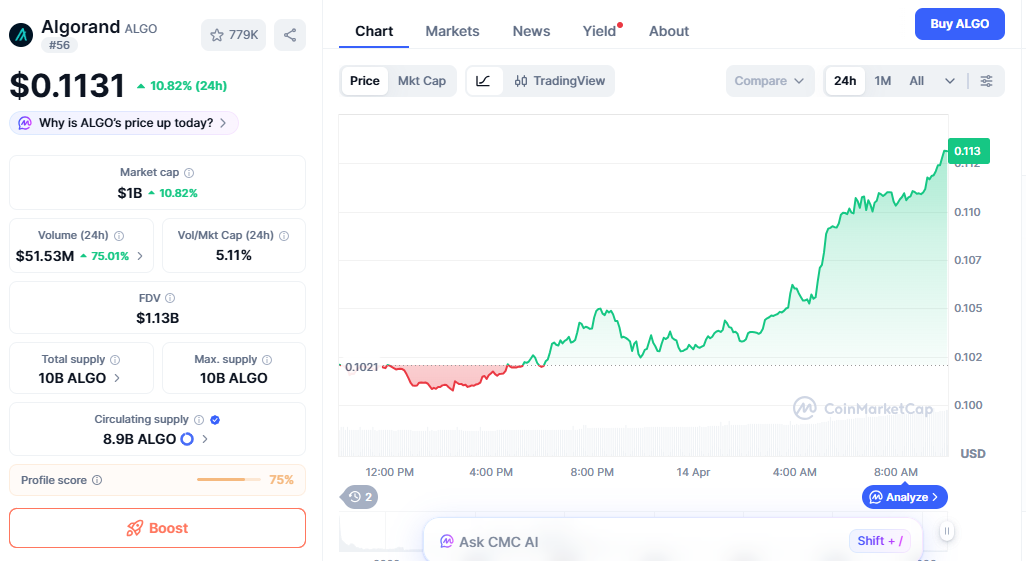This screenshot has height=561, width=1026.
Task: Open Why is ALGO's price up today
Action: 124,123
